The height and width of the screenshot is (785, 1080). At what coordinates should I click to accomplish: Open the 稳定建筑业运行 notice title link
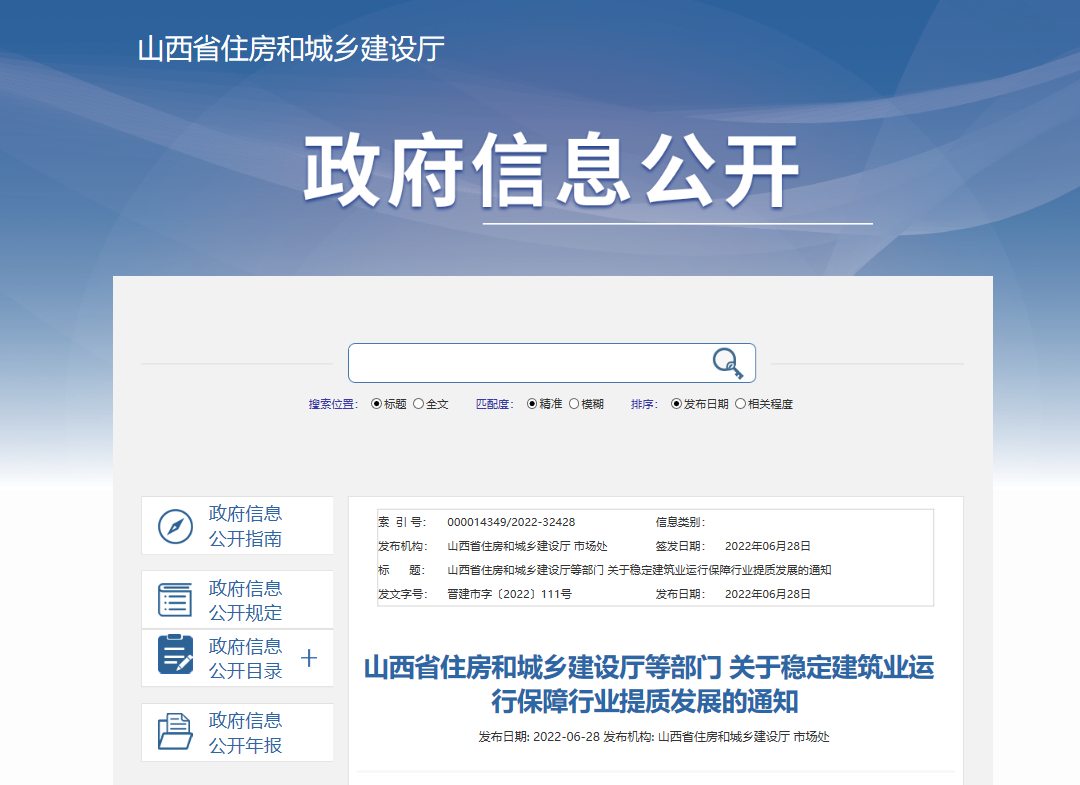pyautogui.click(x=651, y=685)
